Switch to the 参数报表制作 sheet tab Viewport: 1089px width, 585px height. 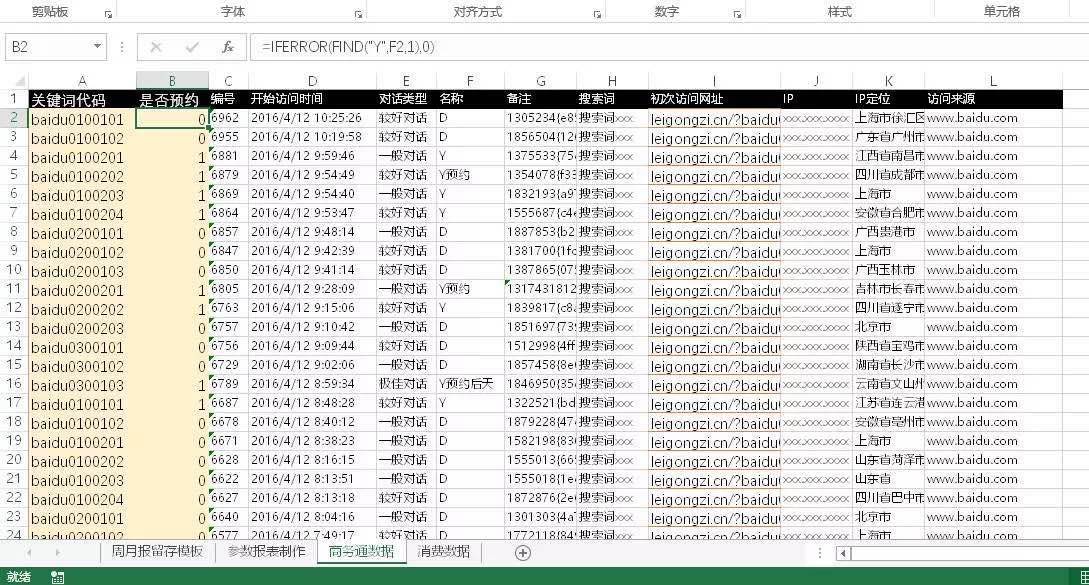pos(266,552)
